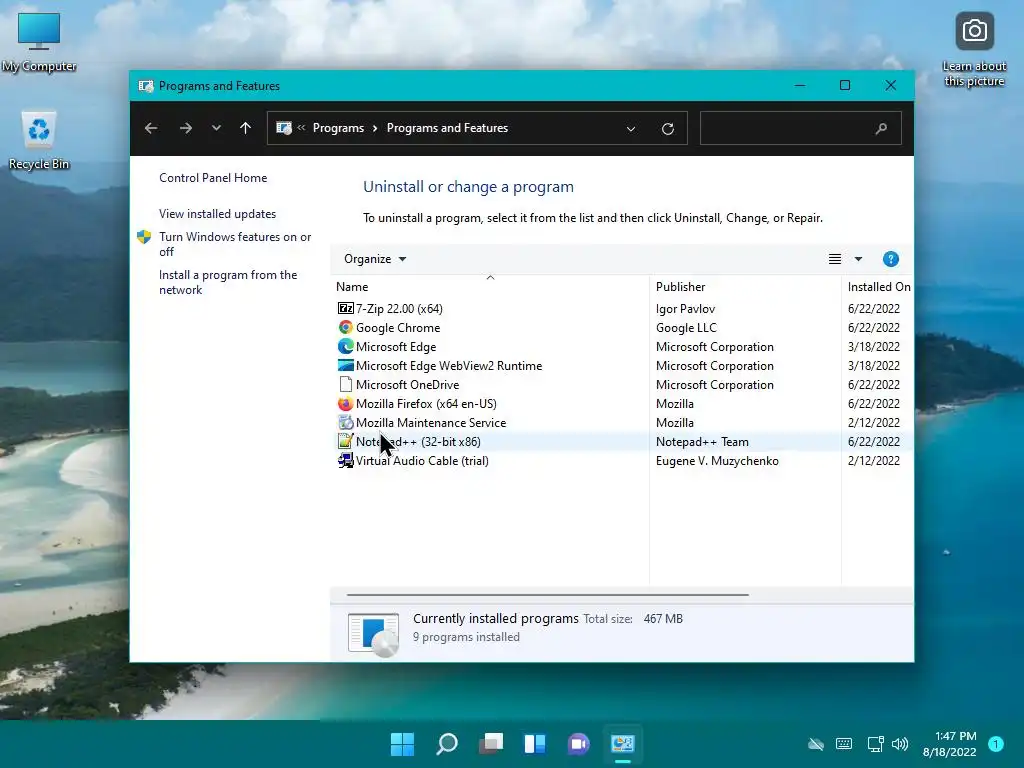Click the 7-Zip program icon

tap(345, 308)
